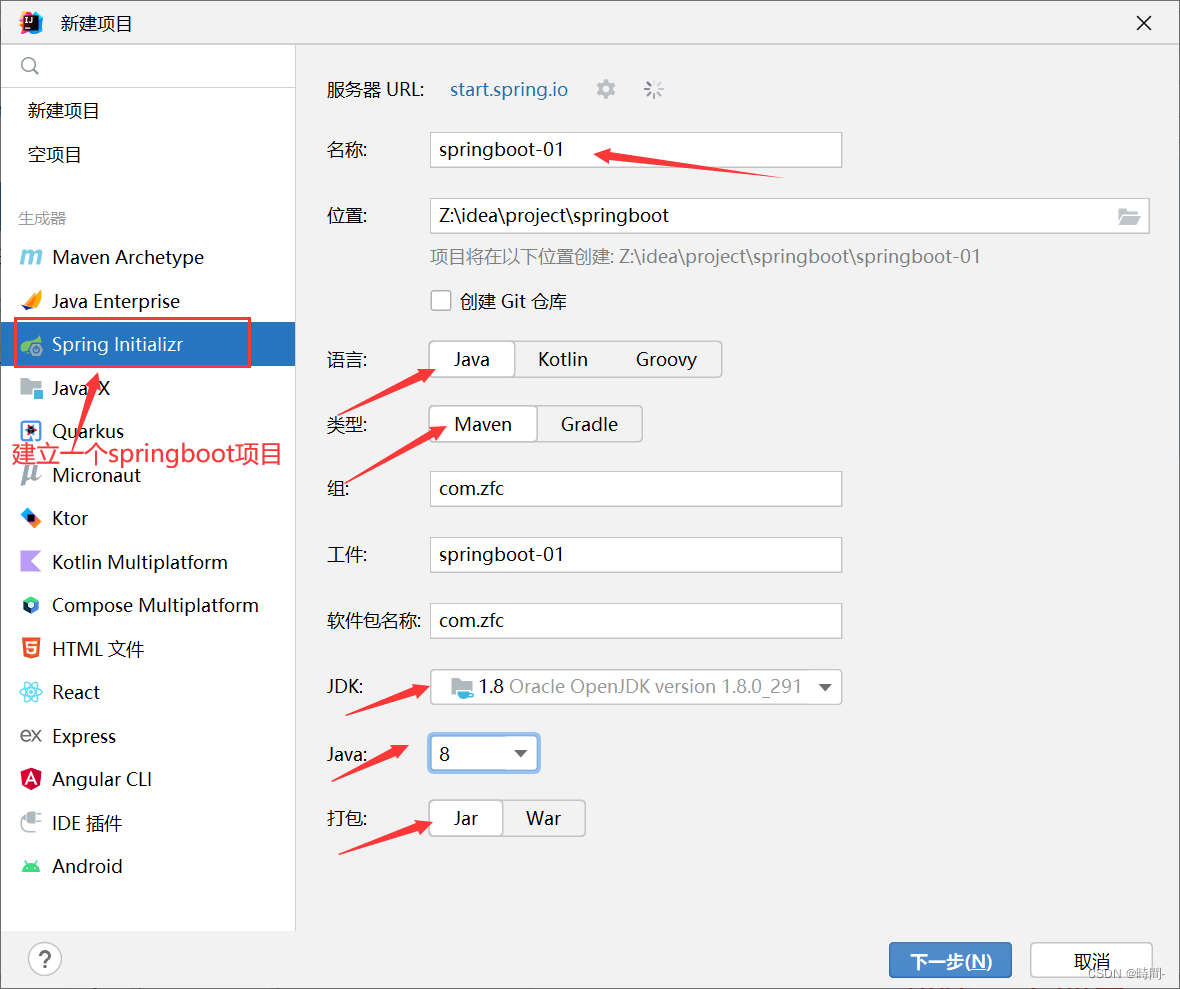Open server URL settings gear

pyautogui.click(x=606, y=90)
